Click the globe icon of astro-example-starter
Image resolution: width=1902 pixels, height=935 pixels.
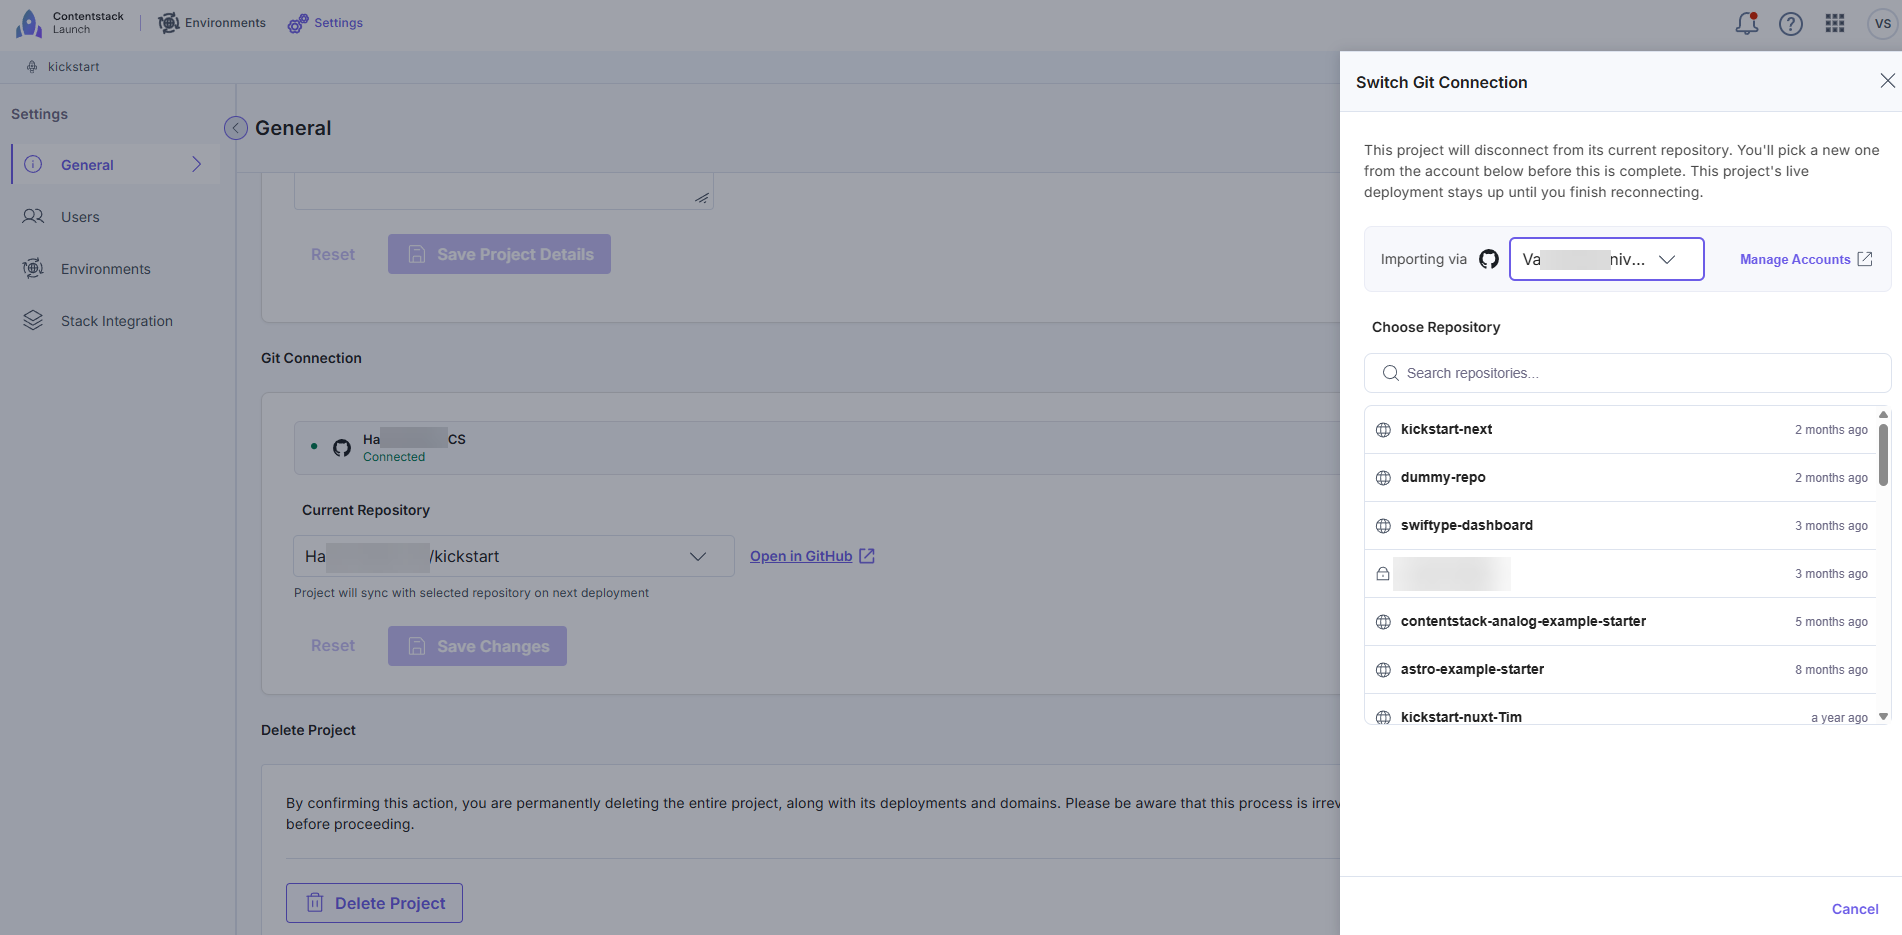tap(1383, 670)
